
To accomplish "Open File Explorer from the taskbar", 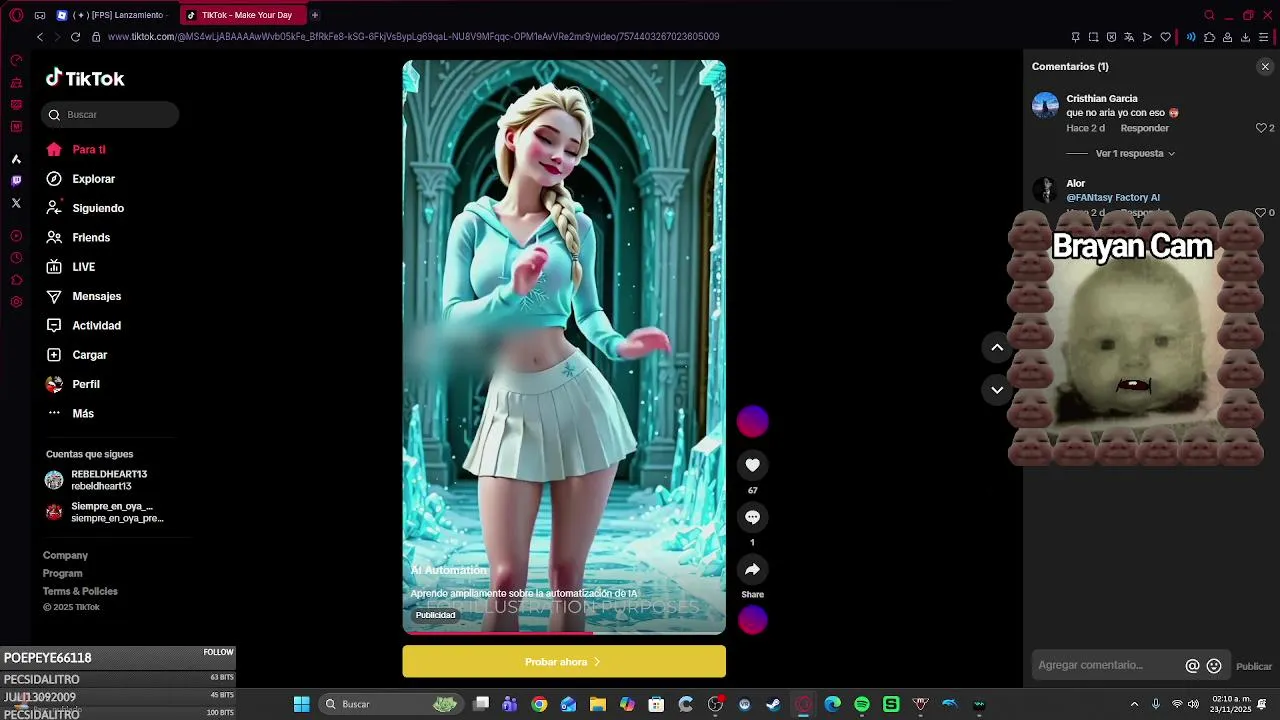I will 598,705.
